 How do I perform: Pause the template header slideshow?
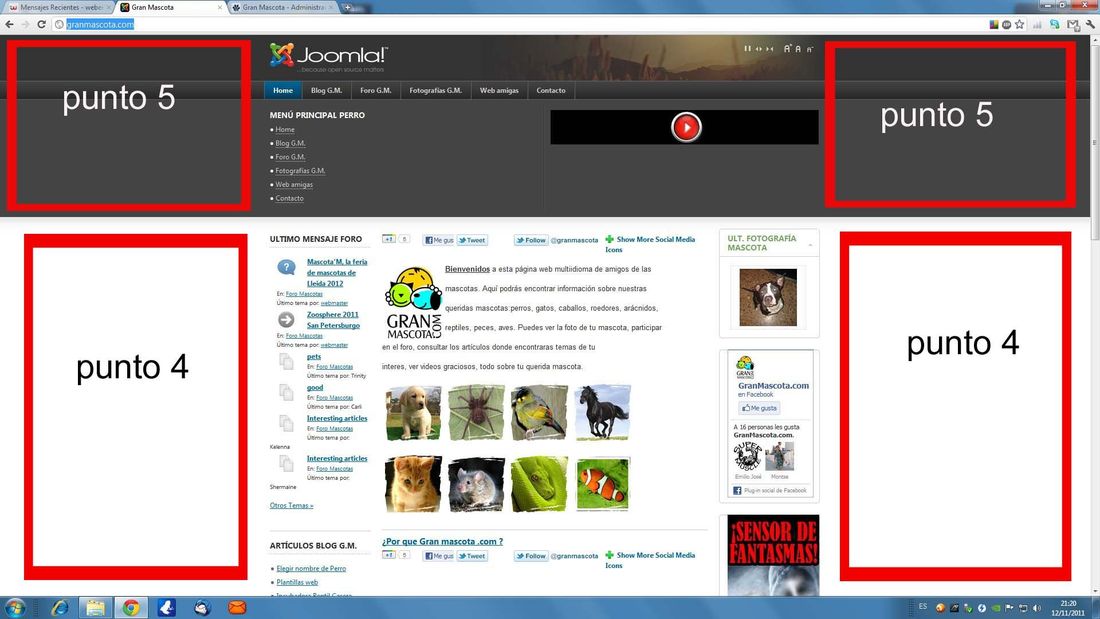click(747, 48)
